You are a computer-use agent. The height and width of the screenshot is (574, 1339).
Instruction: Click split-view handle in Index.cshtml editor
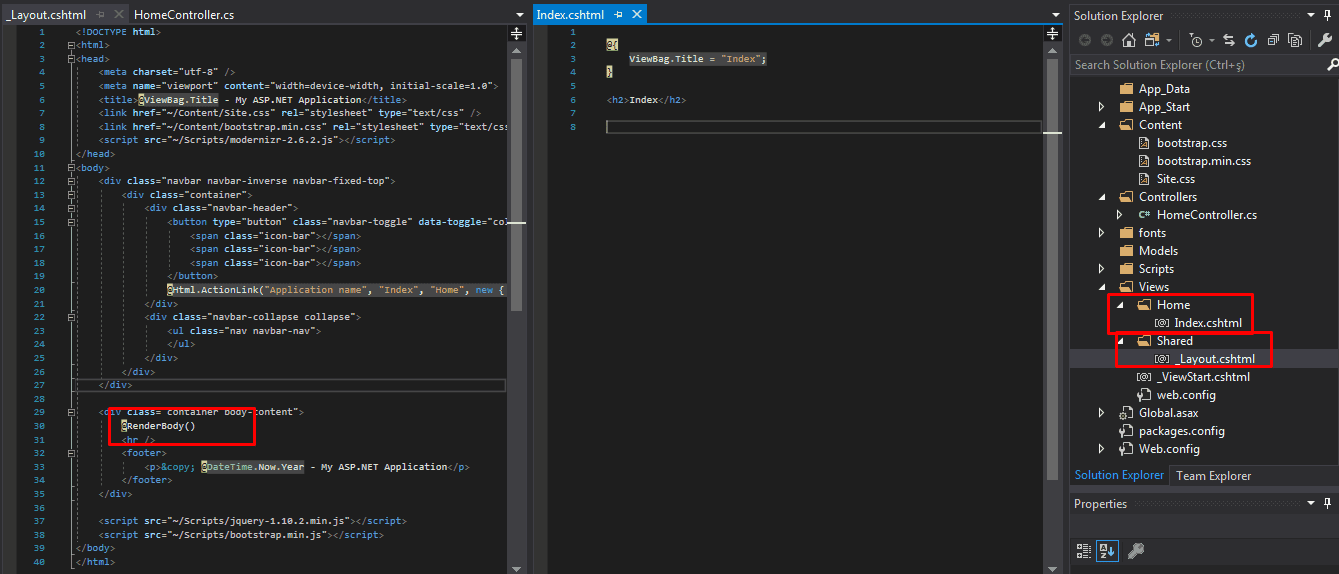tap(1052, 33)
